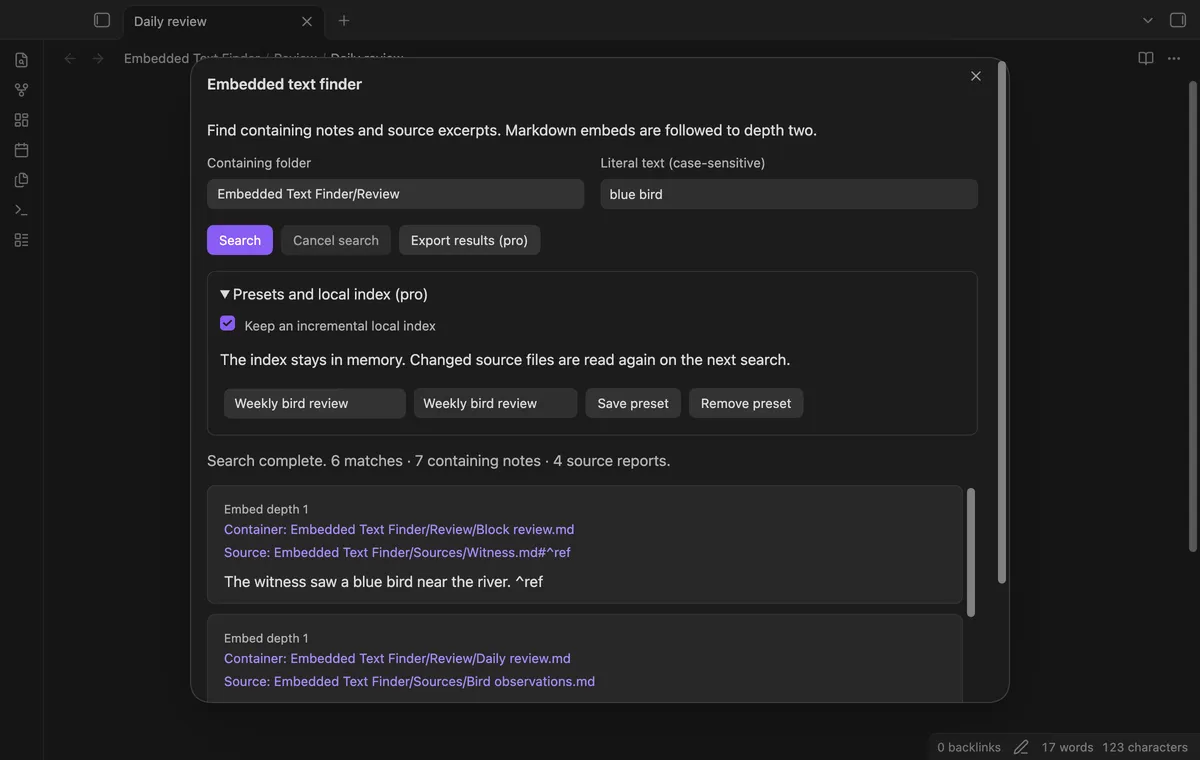1200x760 pixels.
Task: Open a new tab with plus icon
Action: pos(344,20)
